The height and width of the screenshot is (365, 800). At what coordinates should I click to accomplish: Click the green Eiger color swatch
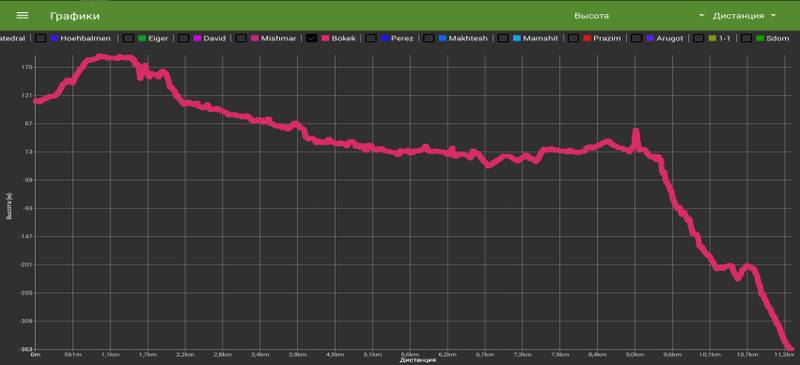click(x=142, y=38)
